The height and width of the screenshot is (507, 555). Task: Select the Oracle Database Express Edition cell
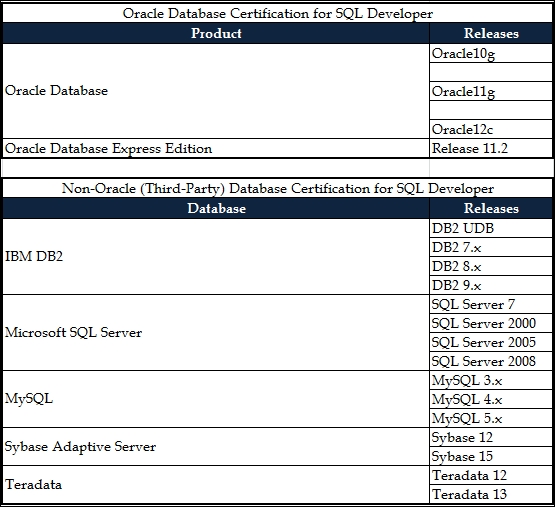216,148
